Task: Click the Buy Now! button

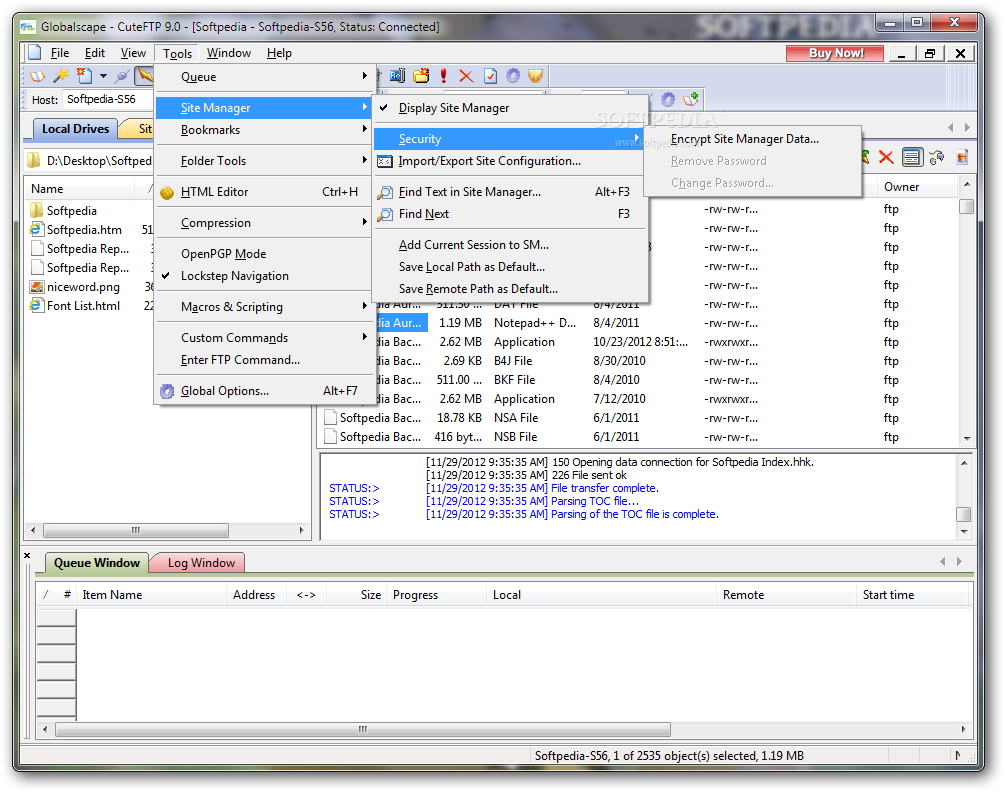Action: pos(835,53)
